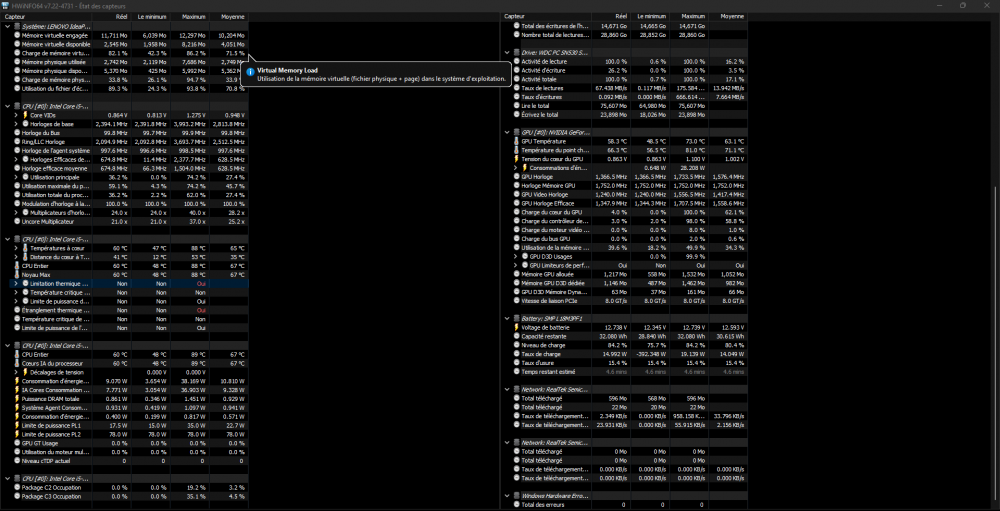This screenshot has width=1000, height=511.
Task: Select the Package C3 Occupation row
Action: 124,496
